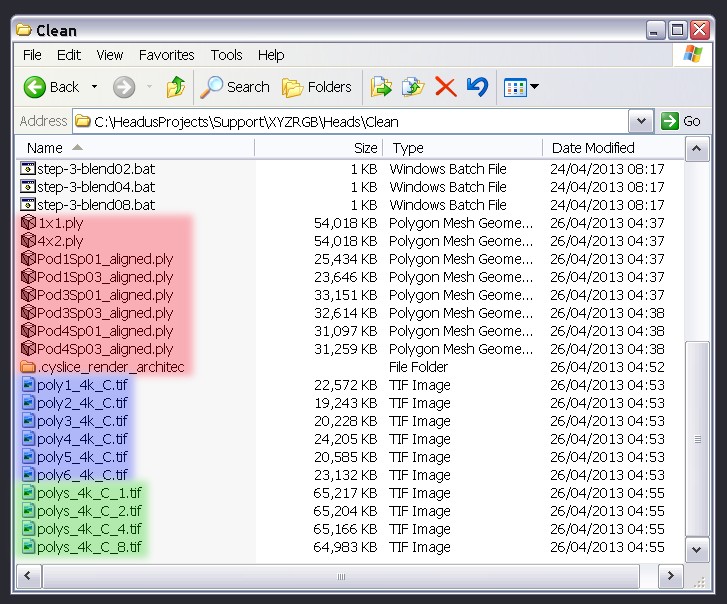Click the File Folder type text
This screenshot has width=727, height=604.
pos(418,367)
